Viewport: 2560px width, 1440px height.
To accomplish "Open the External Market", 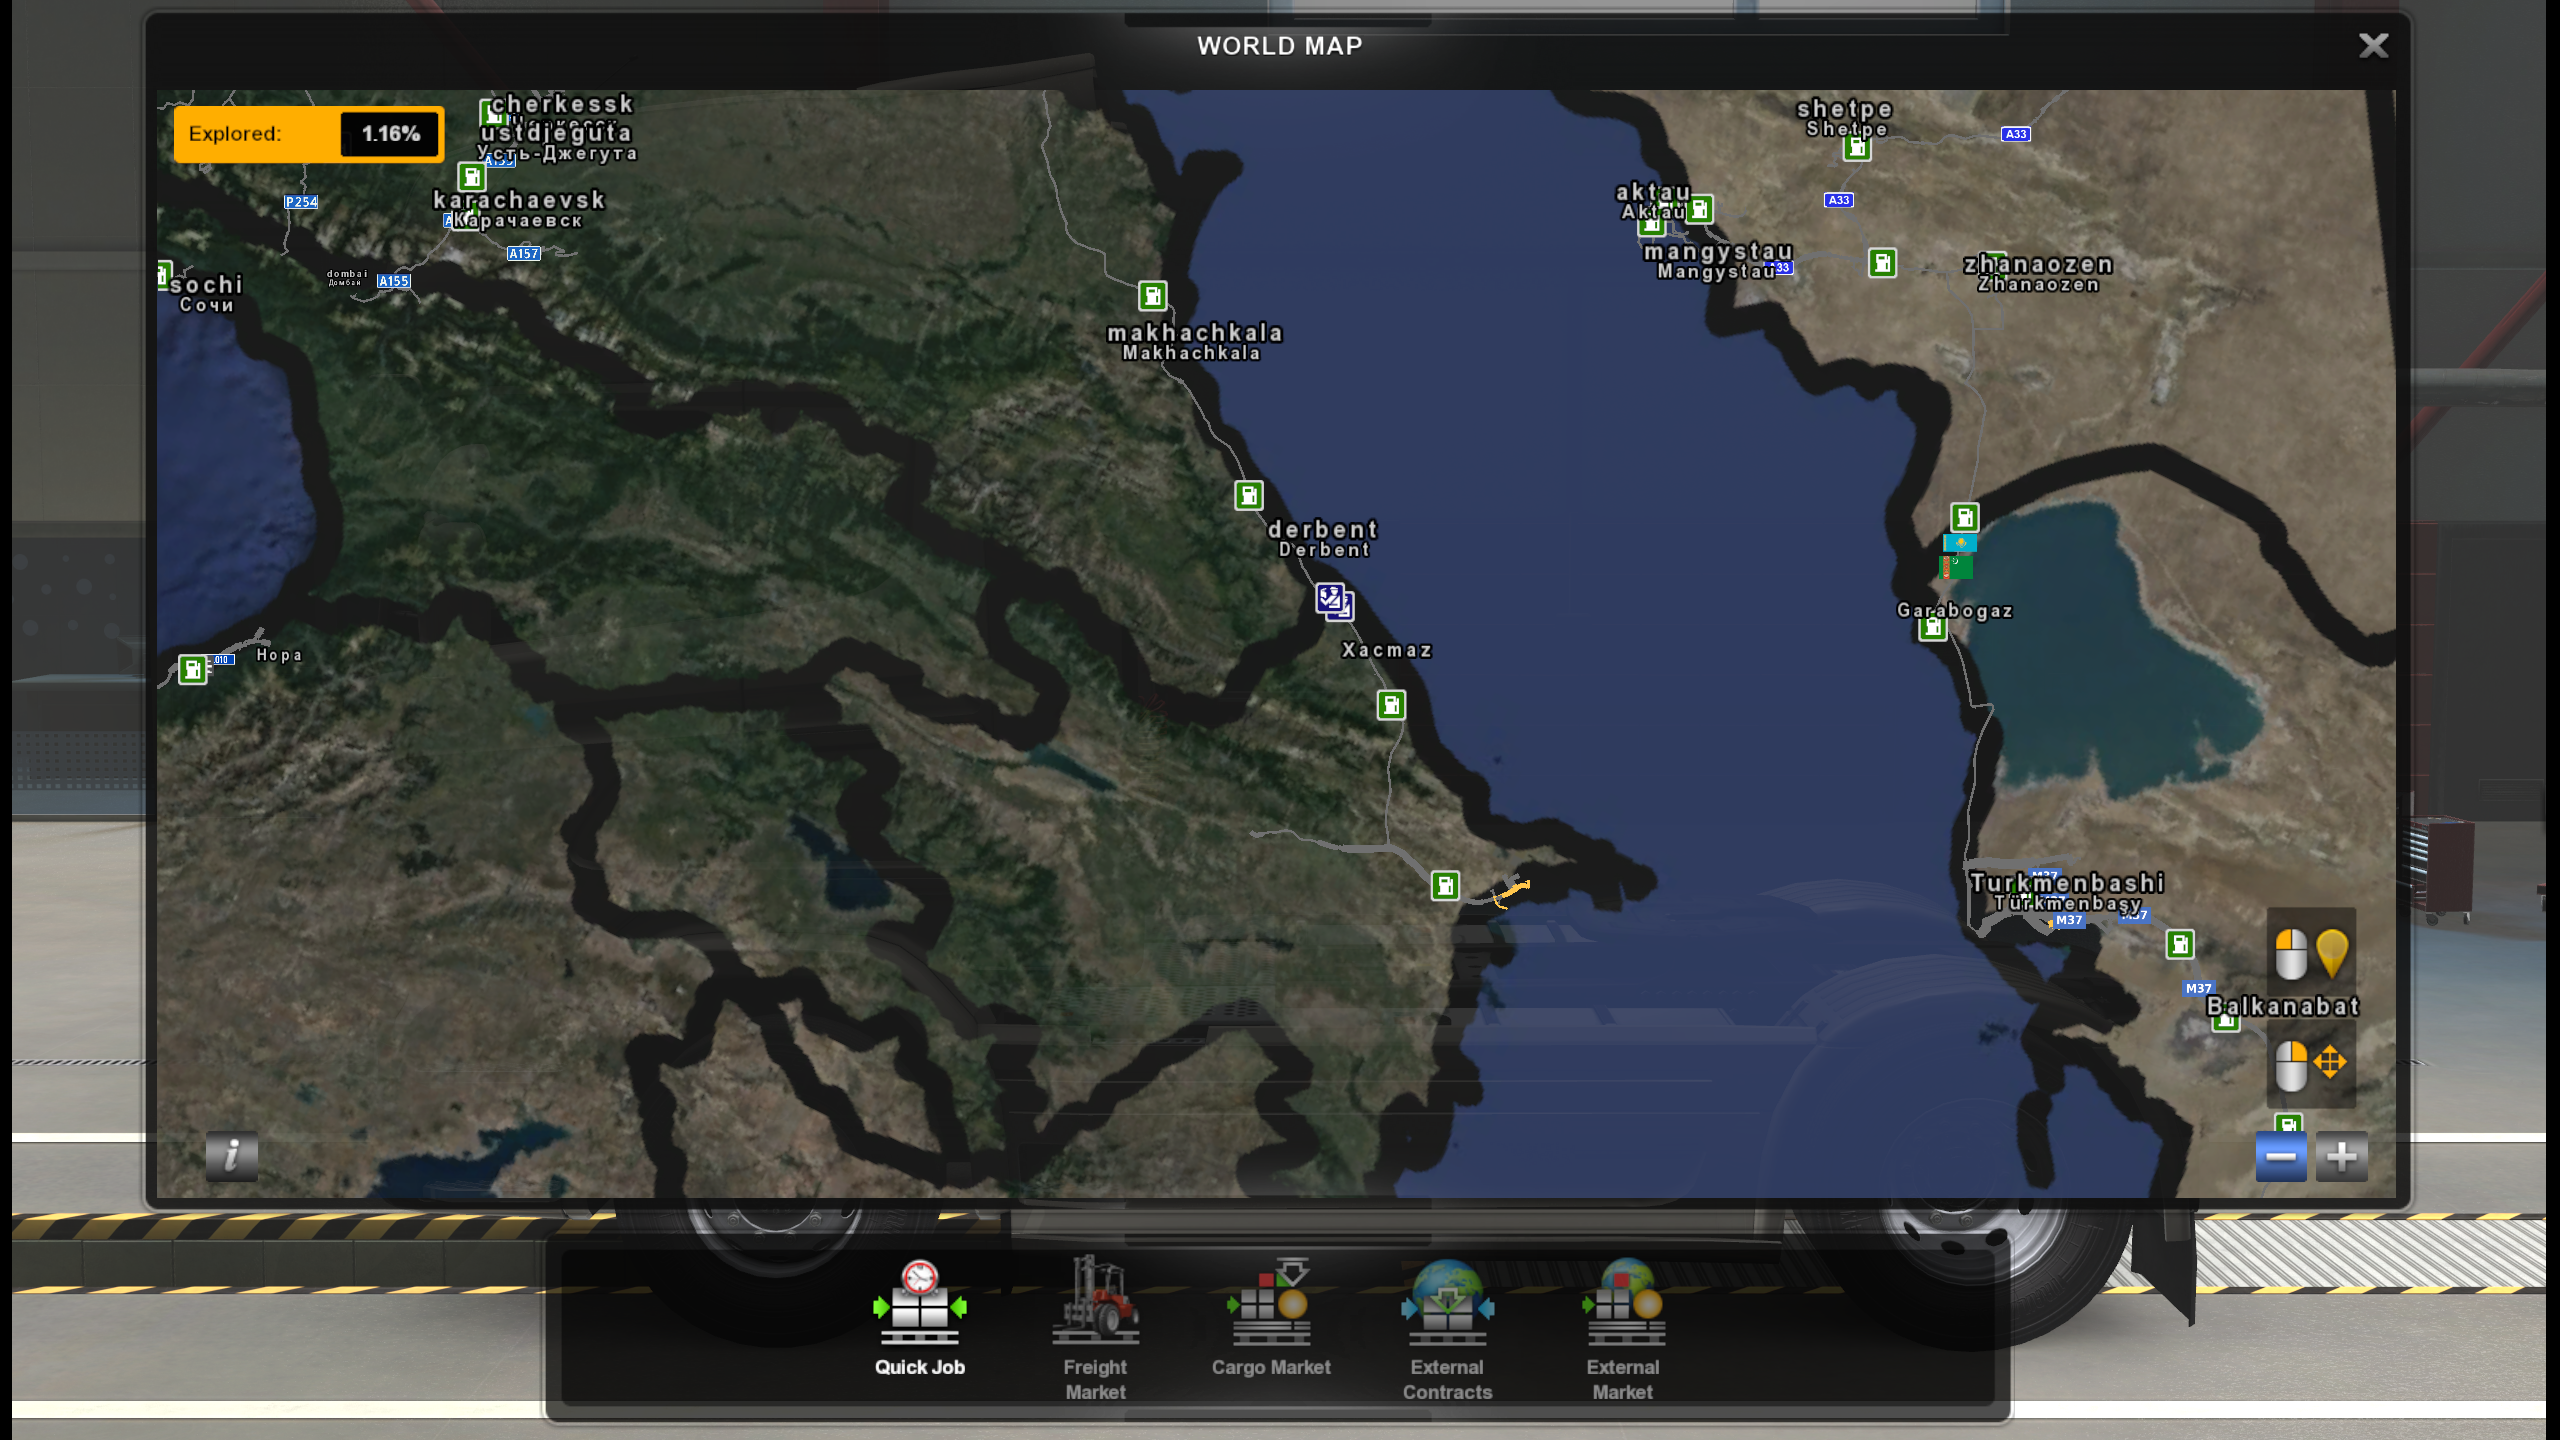I will click(x=1622, y=1328).
